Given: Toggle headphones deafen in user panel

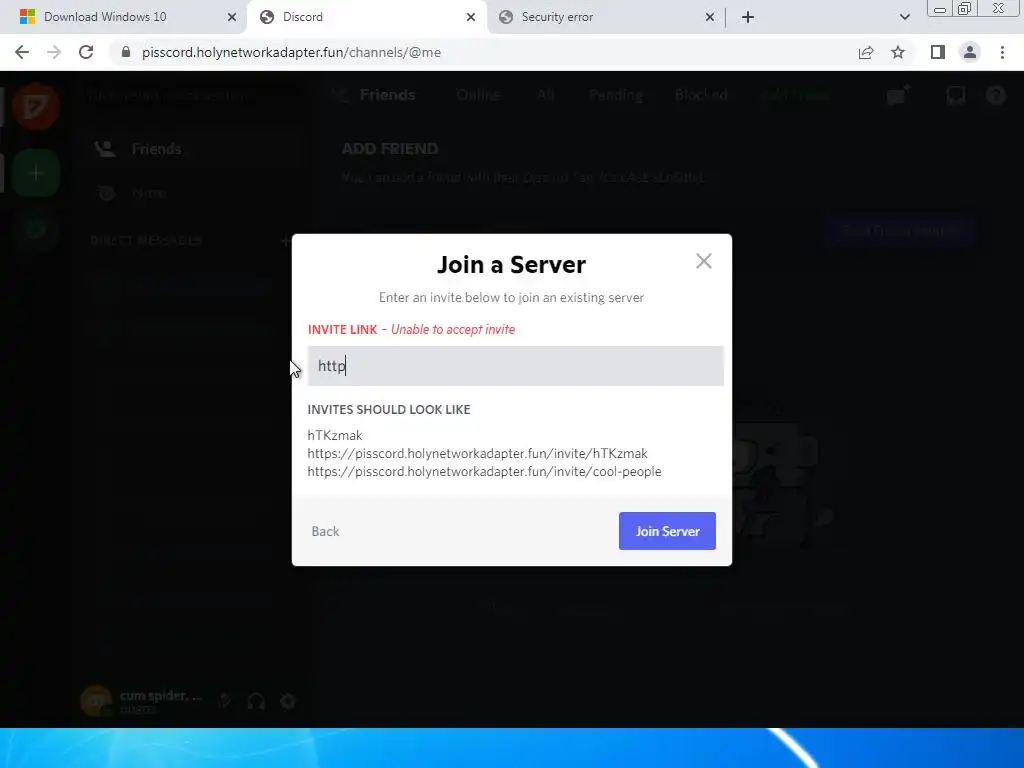Looking at the screenshot, I should 256,701.
